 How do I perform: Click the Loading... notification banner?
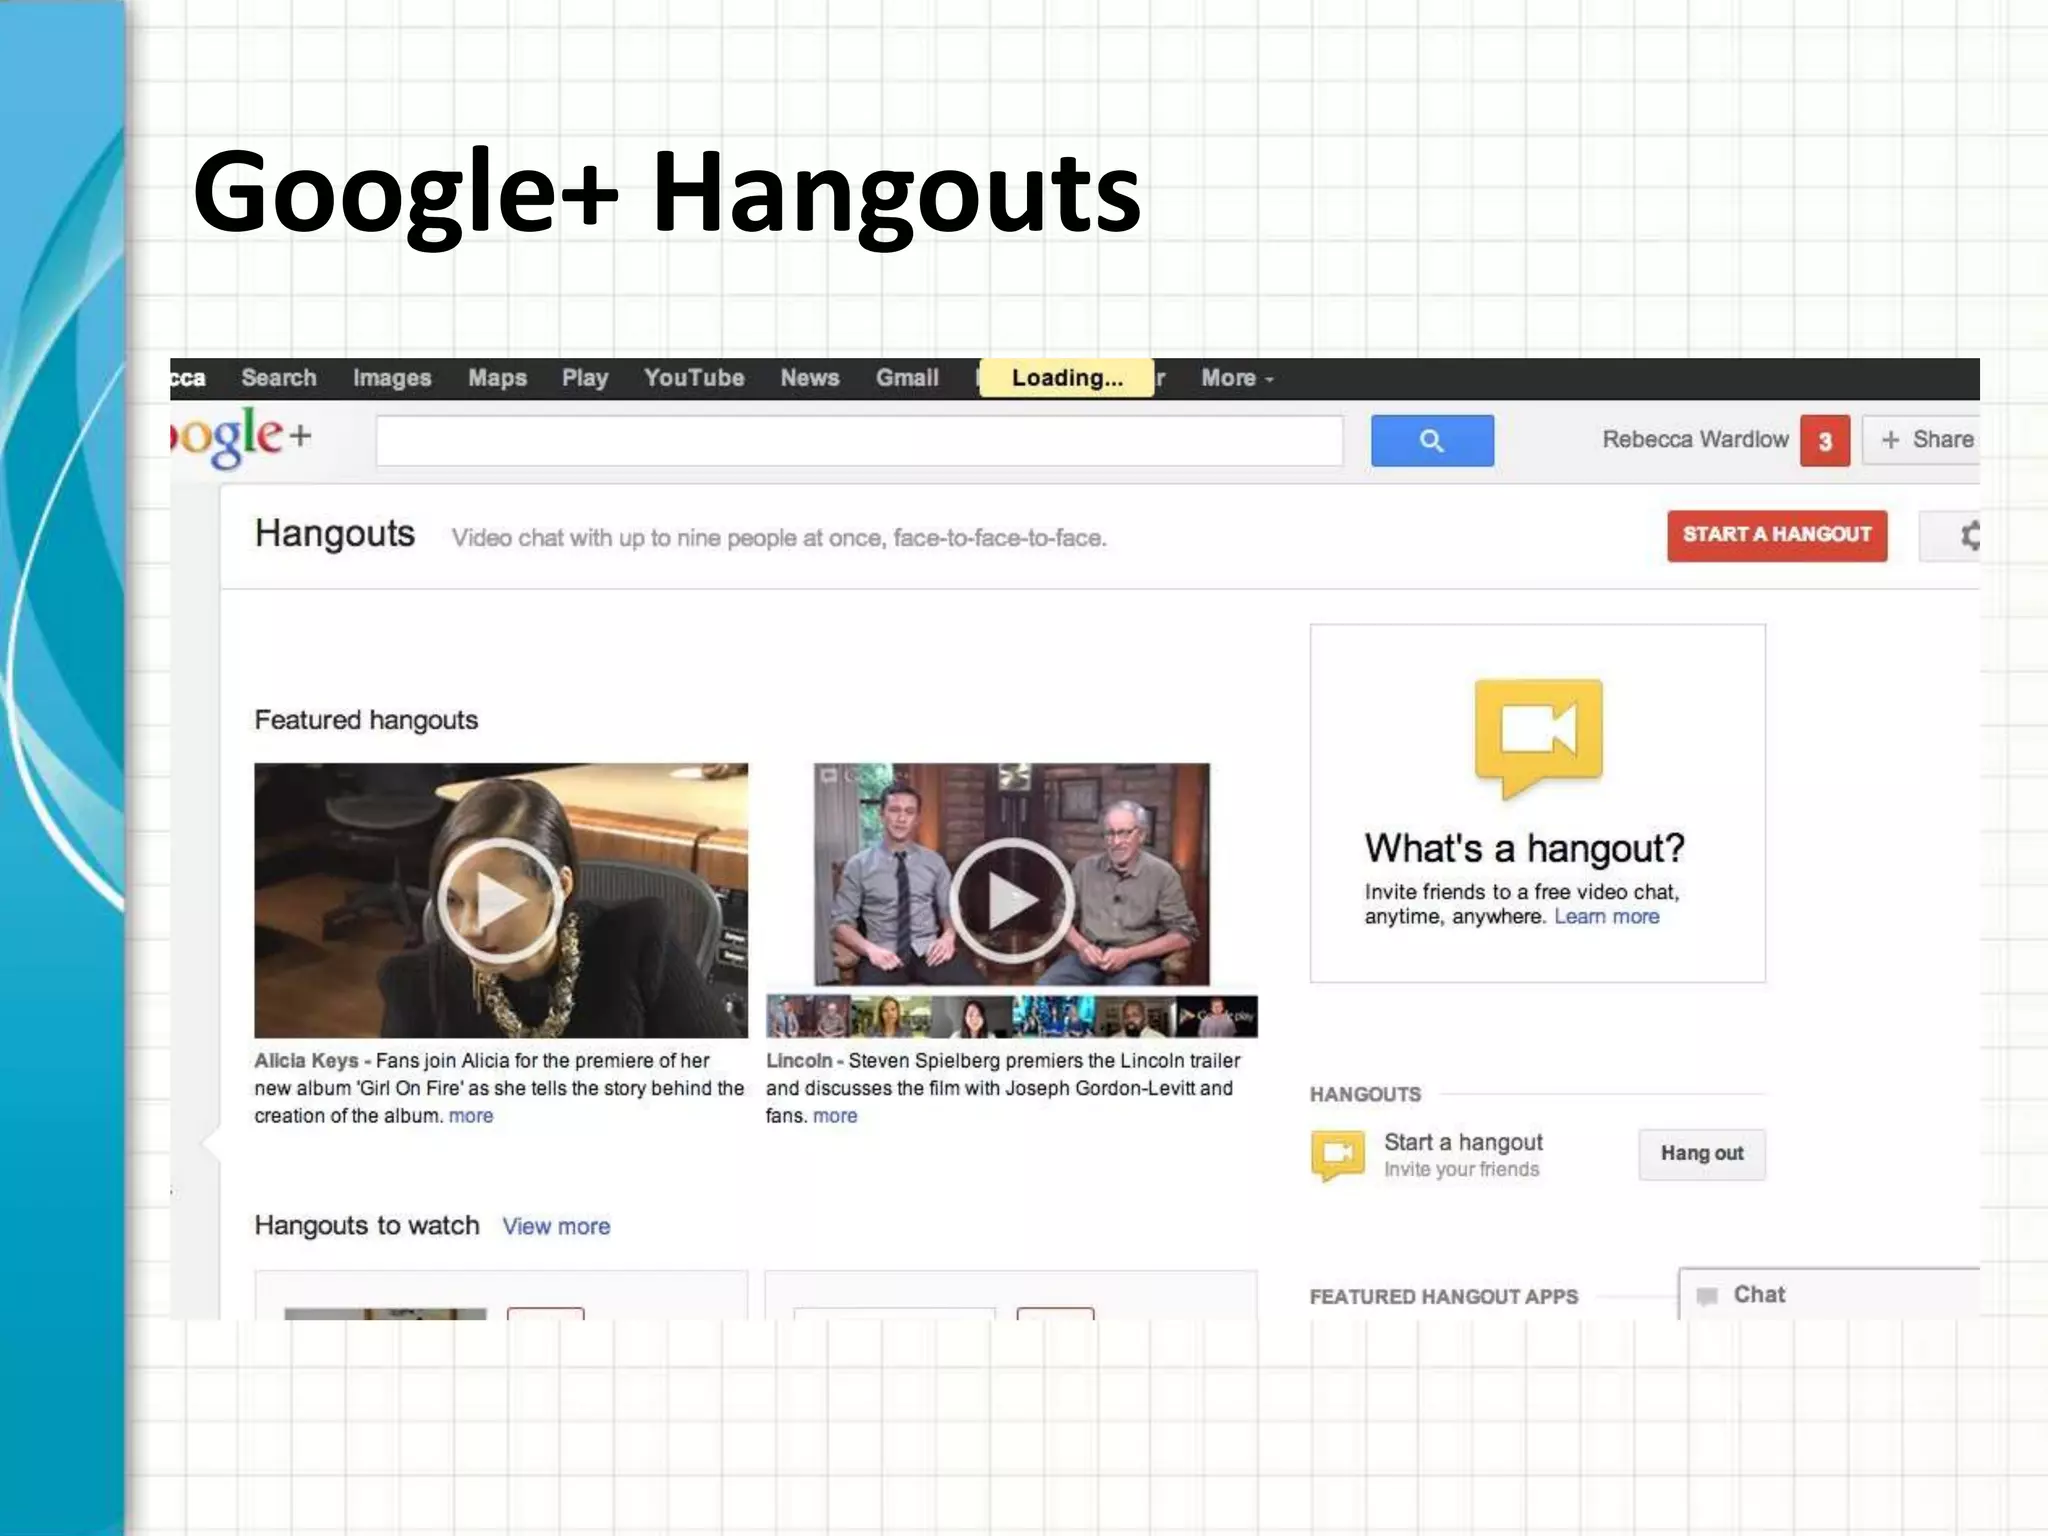1067,378
